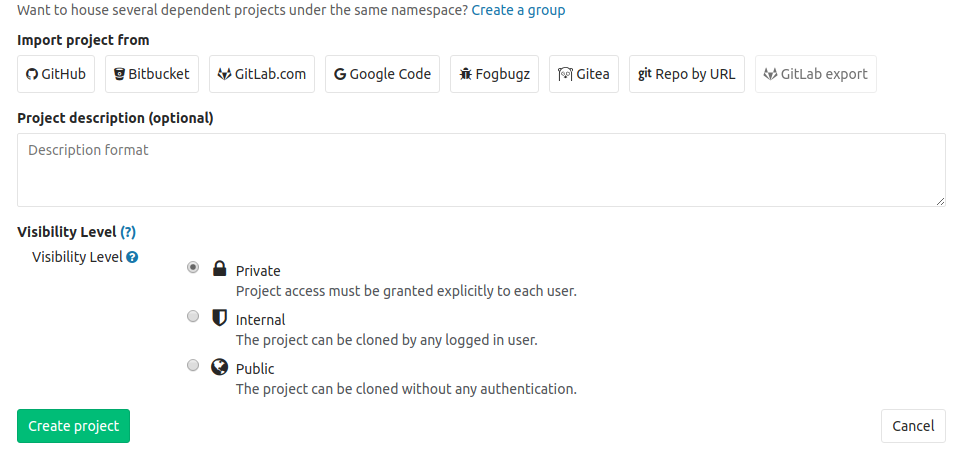Focus the Project description text area
This screenshot has height=472, width=961.
pyautogui.click(x=481, y=170)
